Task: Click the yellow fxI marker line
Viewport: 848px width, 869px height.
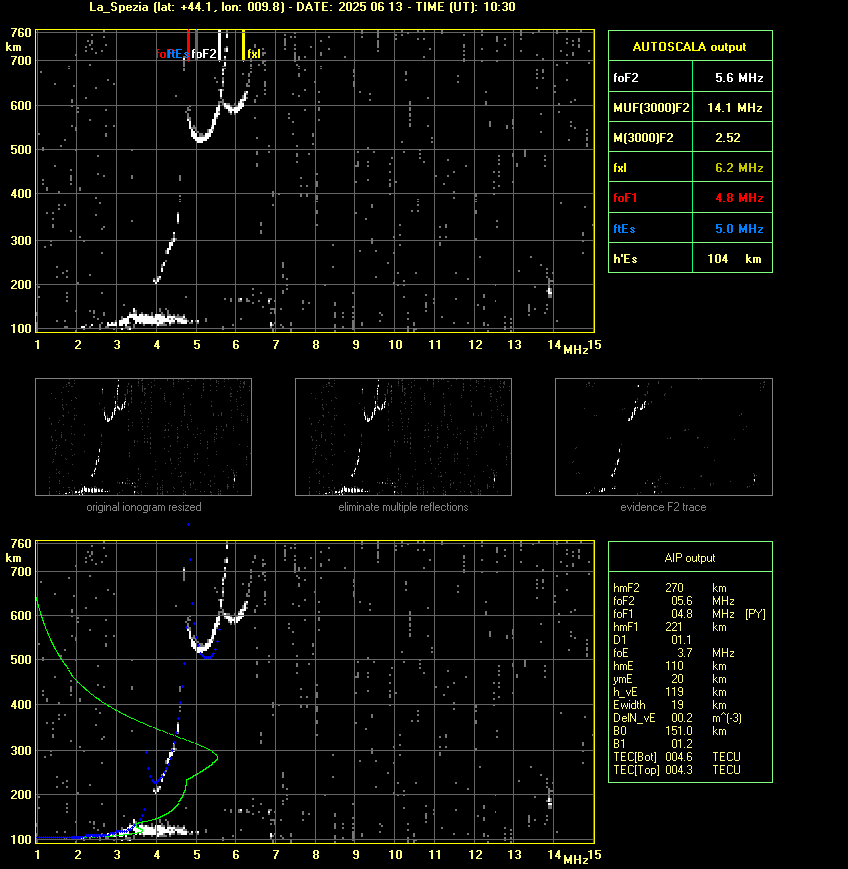Action: [243, 45]
